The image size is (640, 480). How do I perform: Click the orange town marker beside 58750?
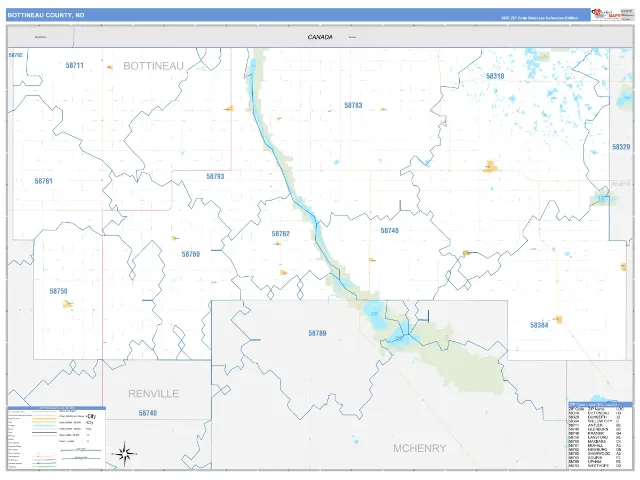pos(67,304)
